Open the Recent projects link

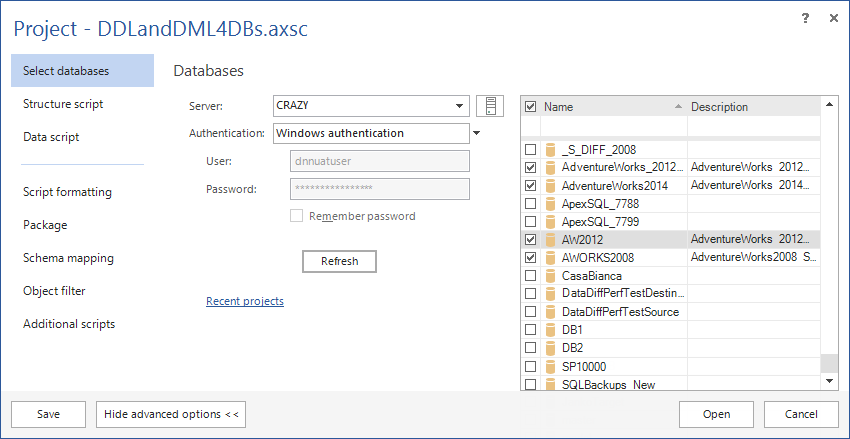(x=245, y=301)
